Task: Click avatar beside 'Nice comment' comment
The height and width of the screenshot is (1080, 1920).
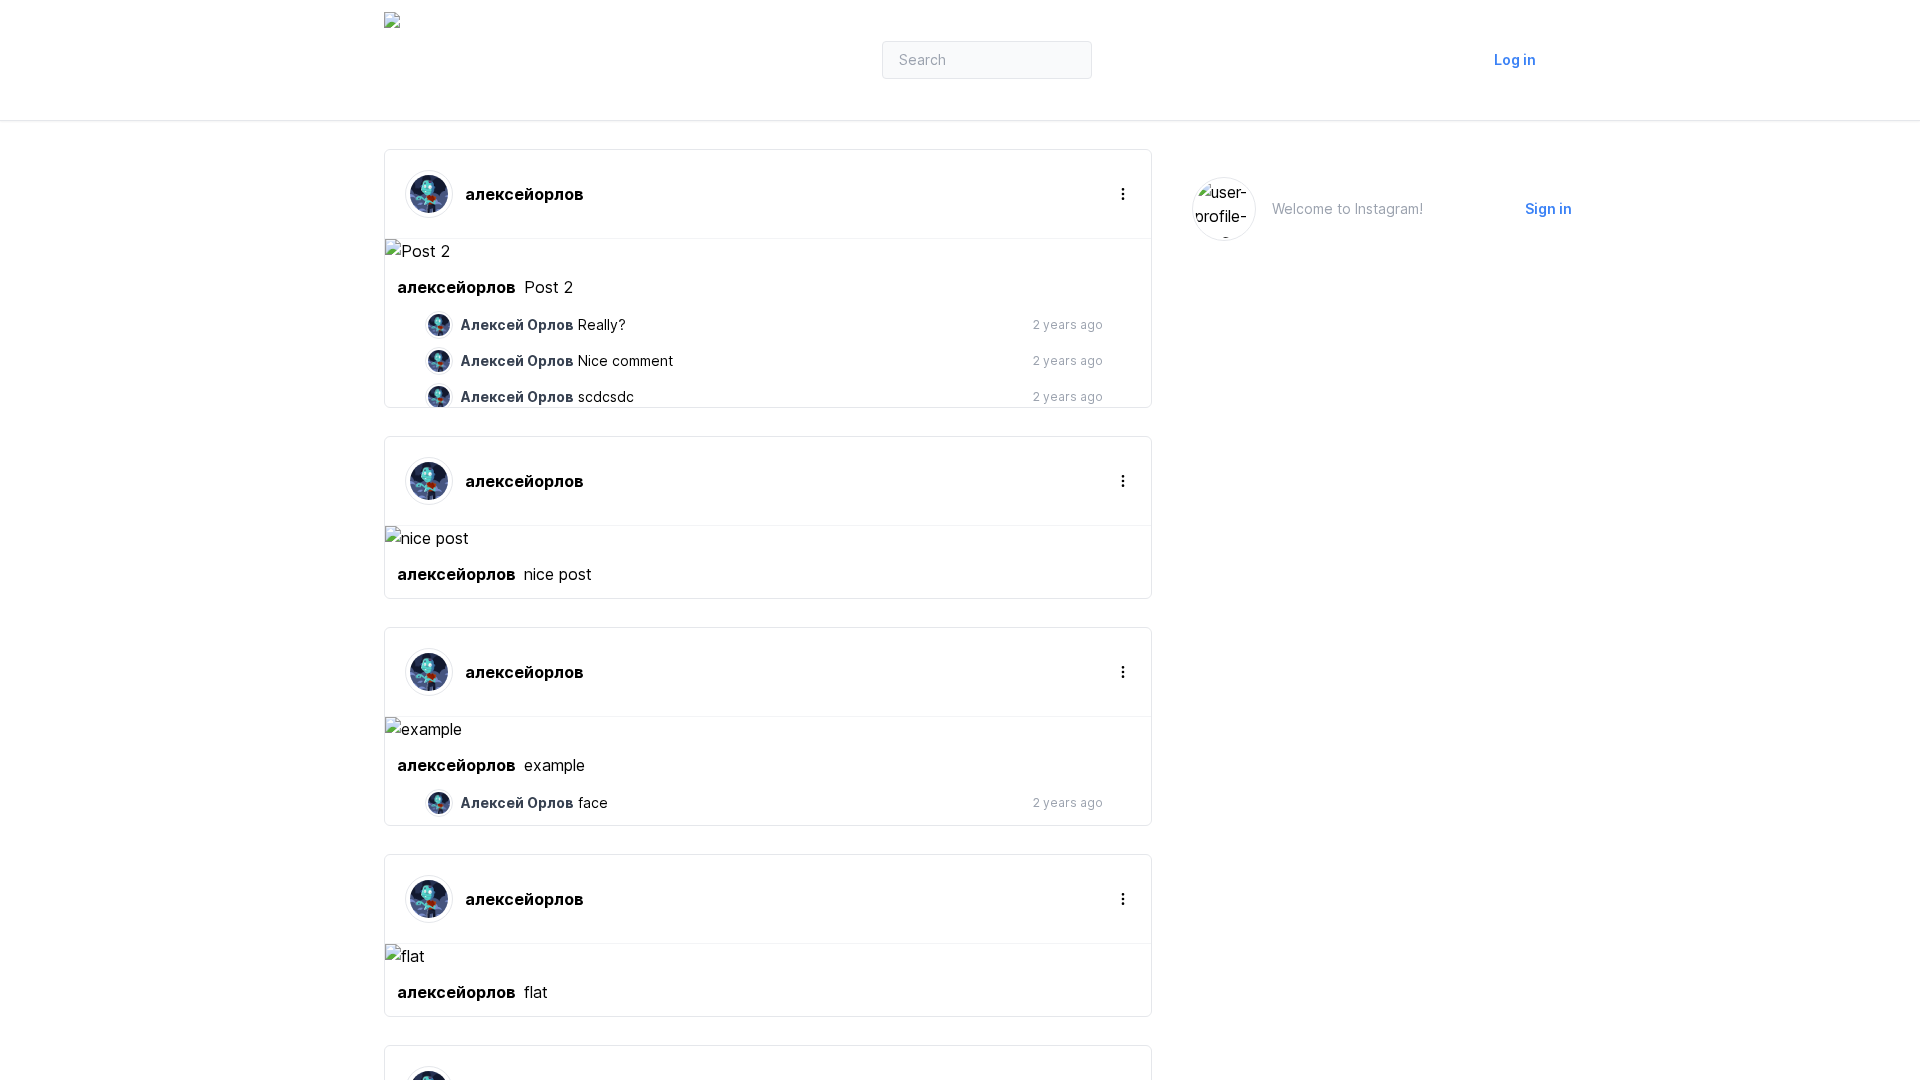Action: tap(439, 361)
